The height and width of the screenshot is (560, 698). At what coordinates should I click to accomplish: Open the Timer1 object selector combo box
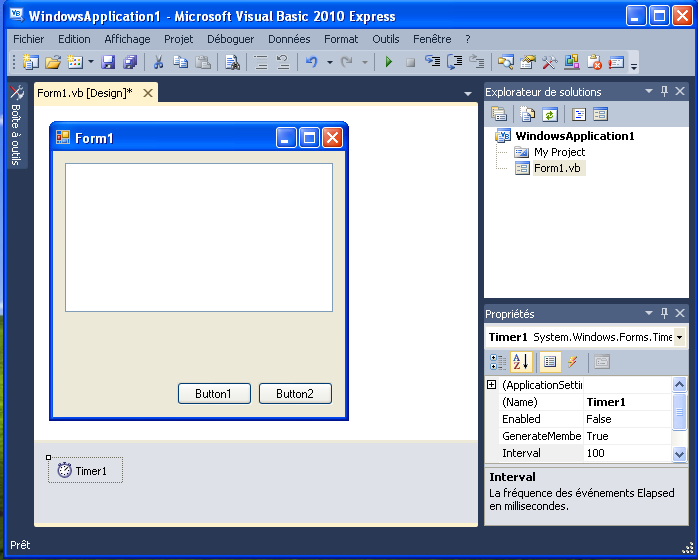[680, 337]
